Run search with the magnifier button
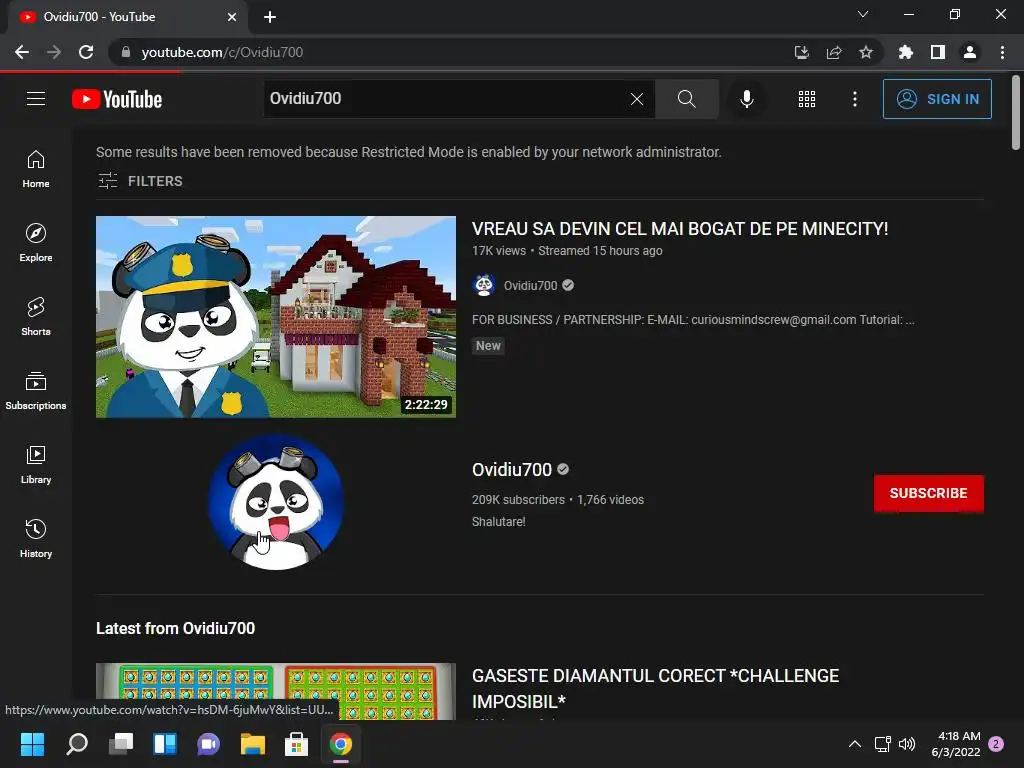1024x768 pixels. tap(686, 99)
